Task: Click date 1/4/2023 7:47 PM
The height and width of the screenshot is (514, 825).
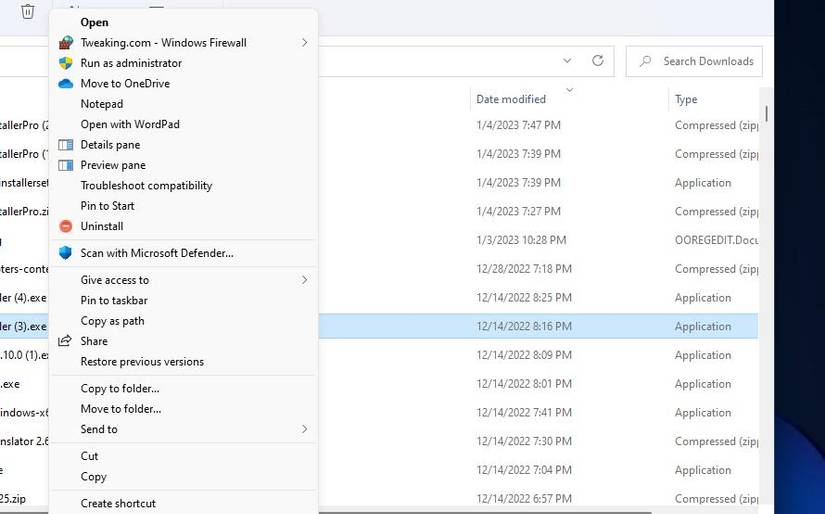Action: tap(518, 125)
